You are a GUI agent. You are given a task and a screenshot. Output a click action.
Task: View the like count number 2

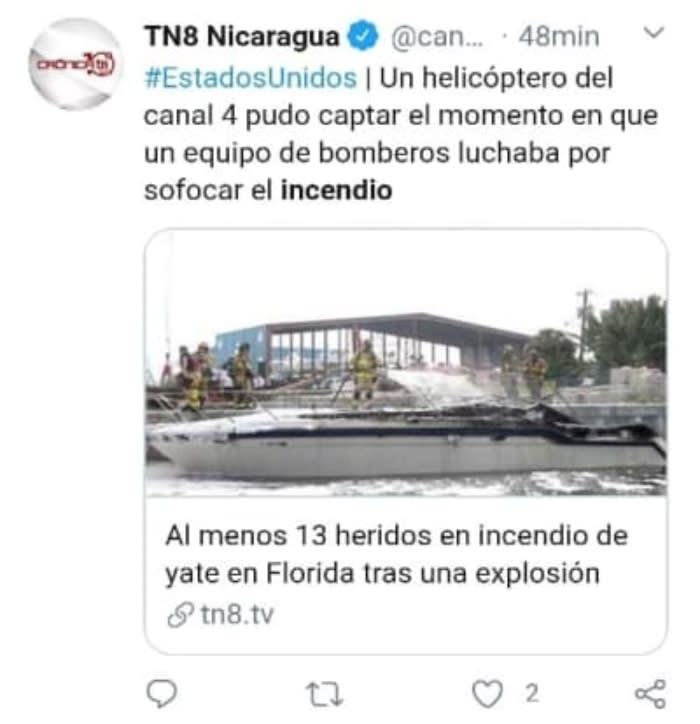point(532,694)
